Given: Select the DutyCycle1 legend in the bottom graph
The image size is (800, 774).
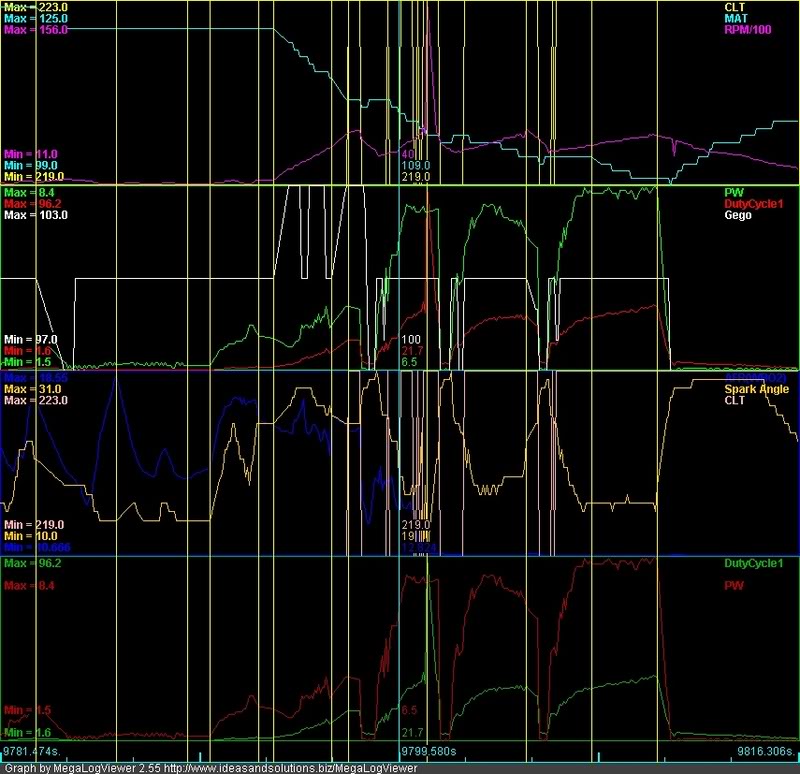Looking at the screenshot, I should coord(756,564).
